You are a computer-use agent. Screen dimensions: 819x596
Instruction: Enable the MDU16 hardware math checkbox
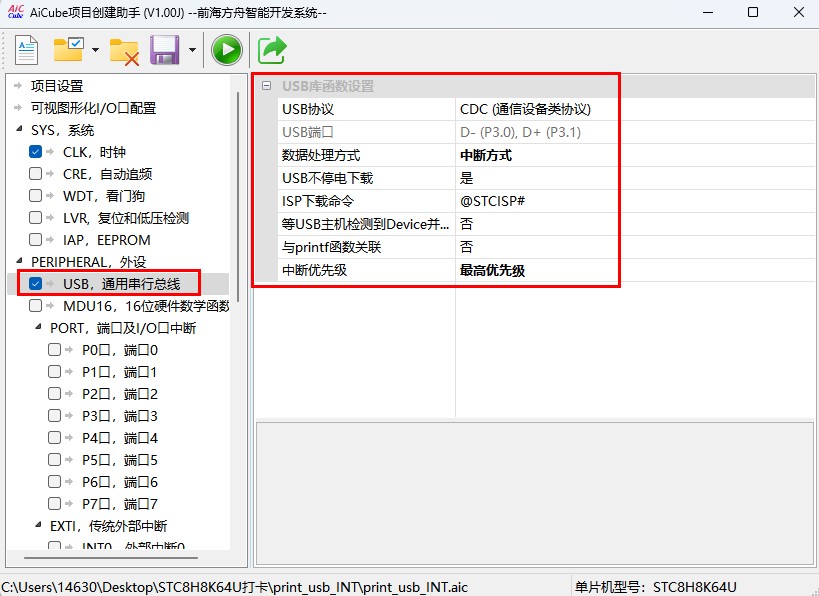[x=36, y=306]
